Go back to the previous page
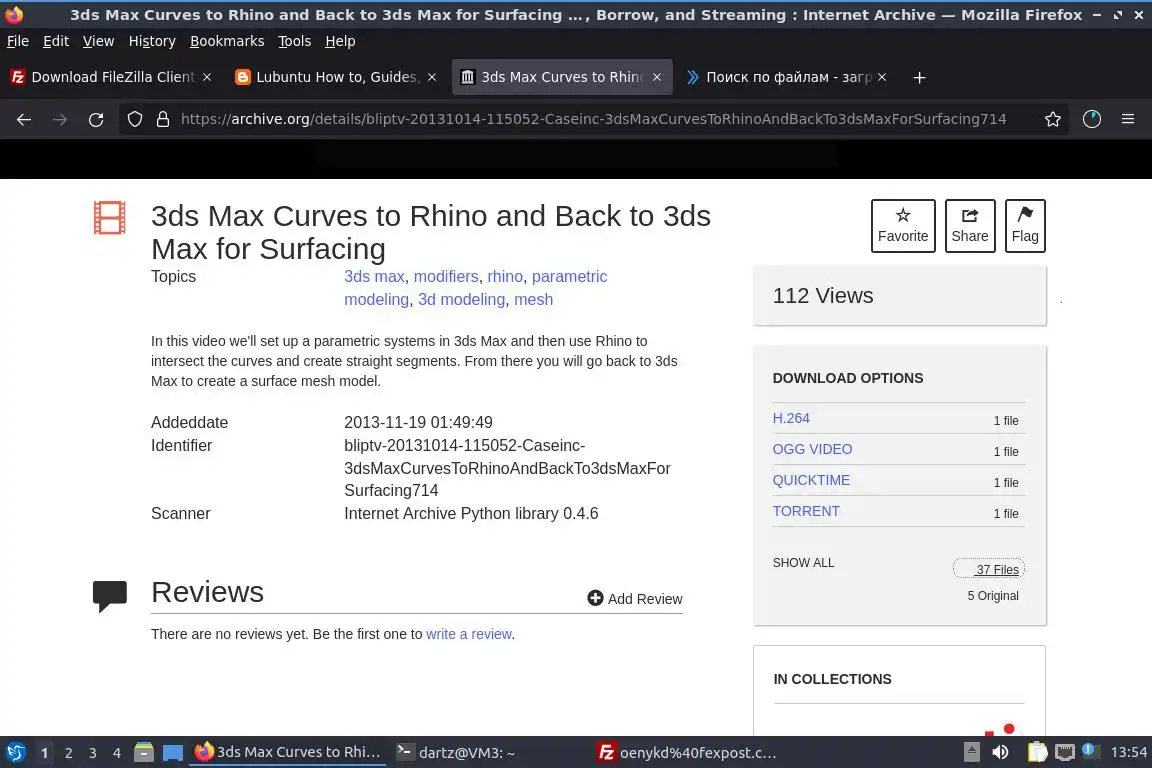The image size is (1152, 768). [24, 119]
